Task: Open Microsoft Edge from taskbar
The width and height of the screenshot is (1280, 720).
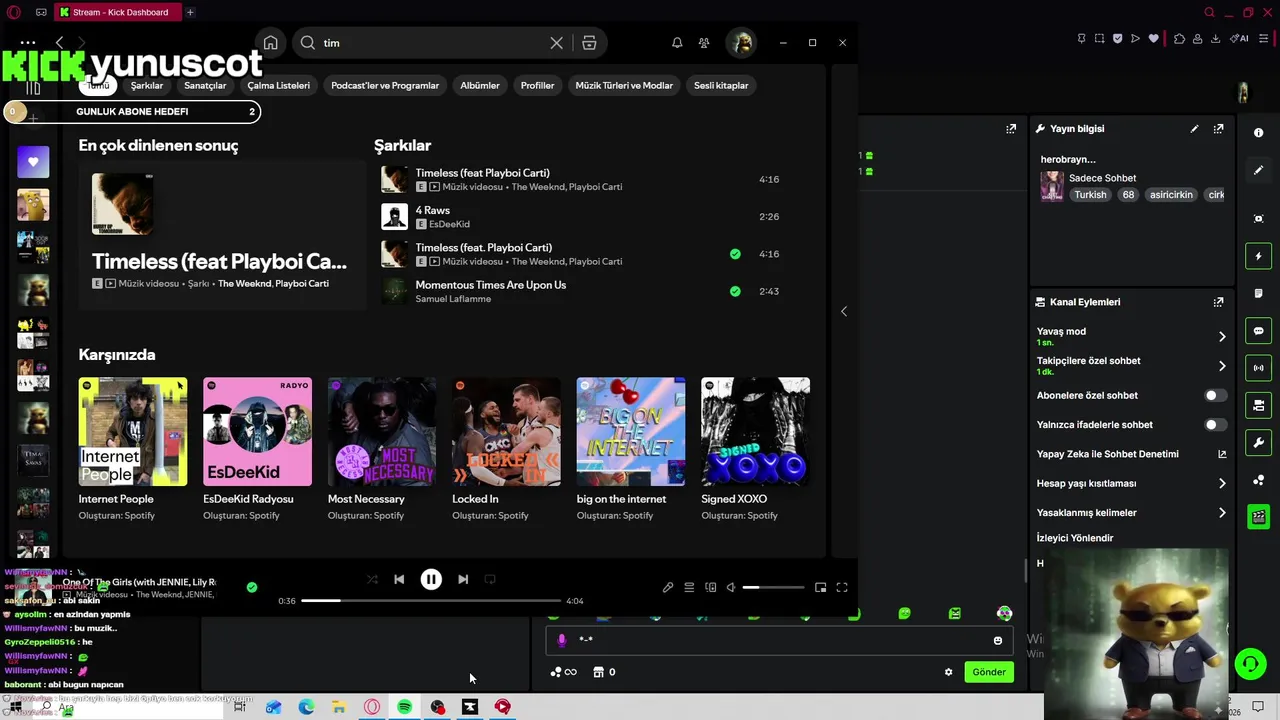Action: 306,707
